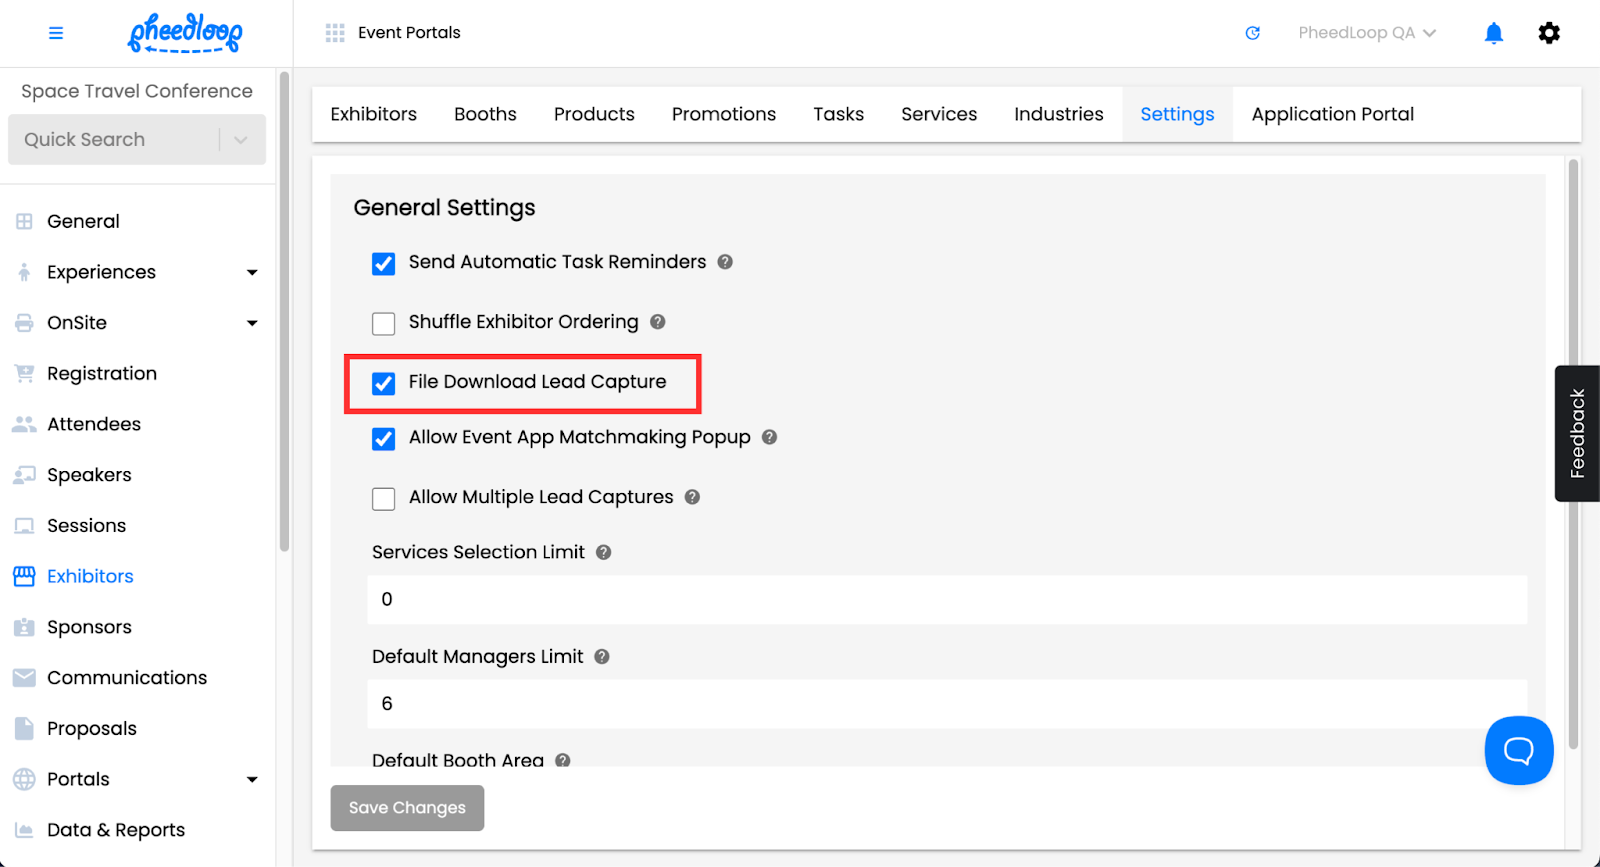Click the Speakers icon in sidebar
The height and width of the screenshot is (867, 1600).
point(24,475)
